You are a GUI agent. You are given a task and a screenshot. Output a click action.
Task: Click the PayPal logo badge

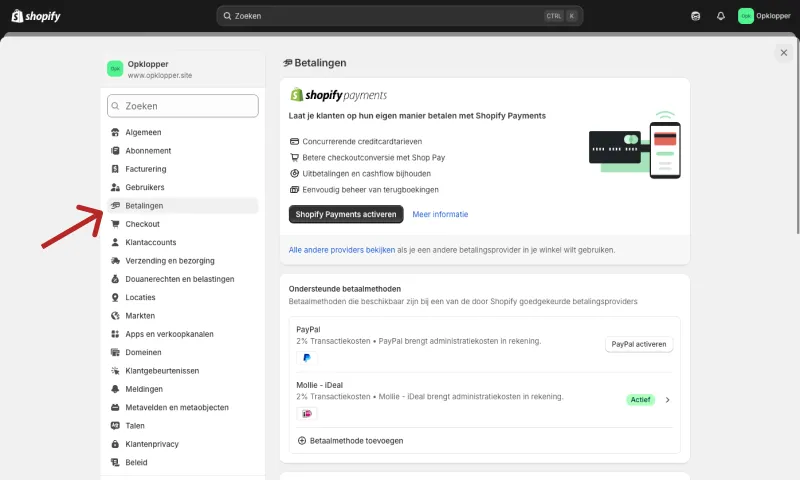coord(307,358)
